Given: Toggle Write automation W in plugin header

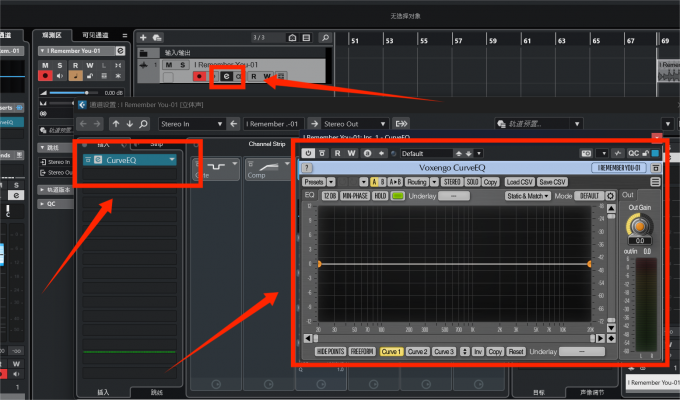Looking at the screenshot, I should click(x=351, y=153).
